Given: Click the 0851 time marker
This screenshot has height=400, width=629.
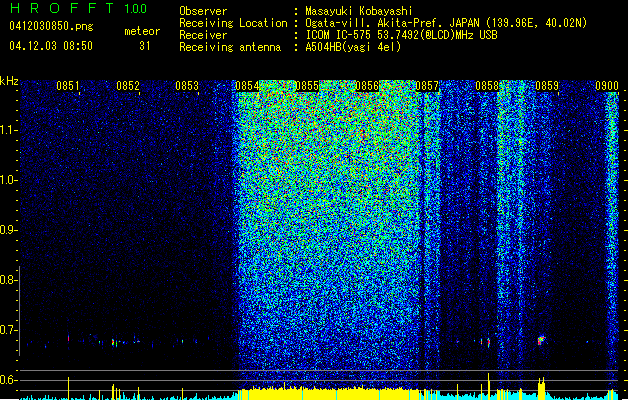Looking at the screenshot, I should coord(67,86).
